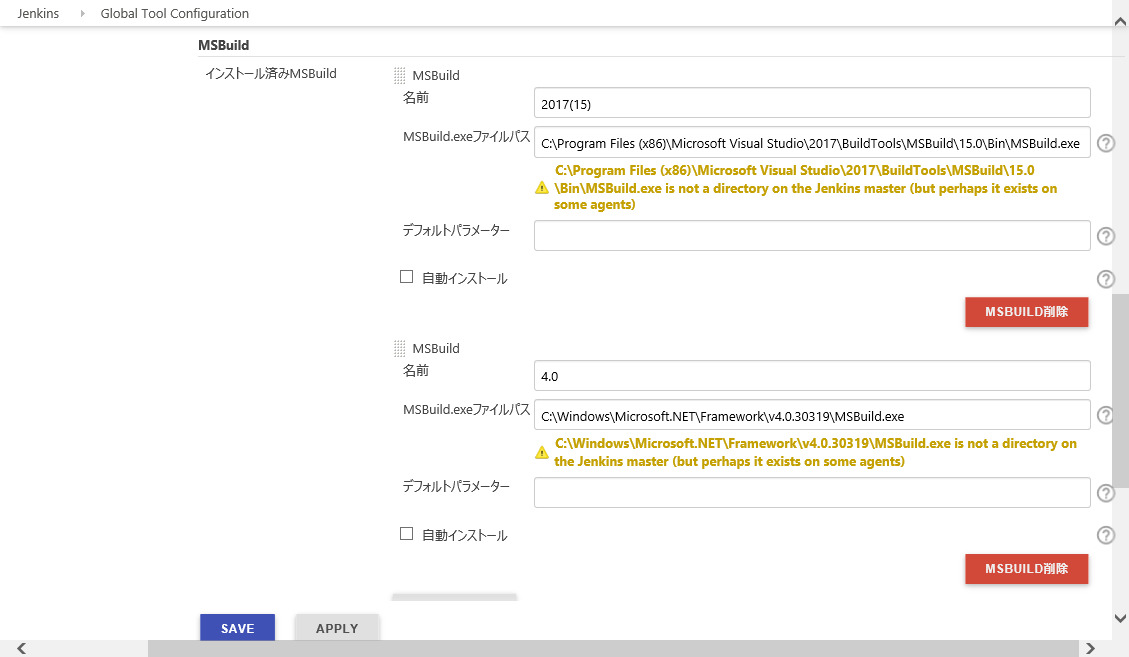Grab the drag handle of the 2017(15) MSBuild entry

tap(400, 76)
